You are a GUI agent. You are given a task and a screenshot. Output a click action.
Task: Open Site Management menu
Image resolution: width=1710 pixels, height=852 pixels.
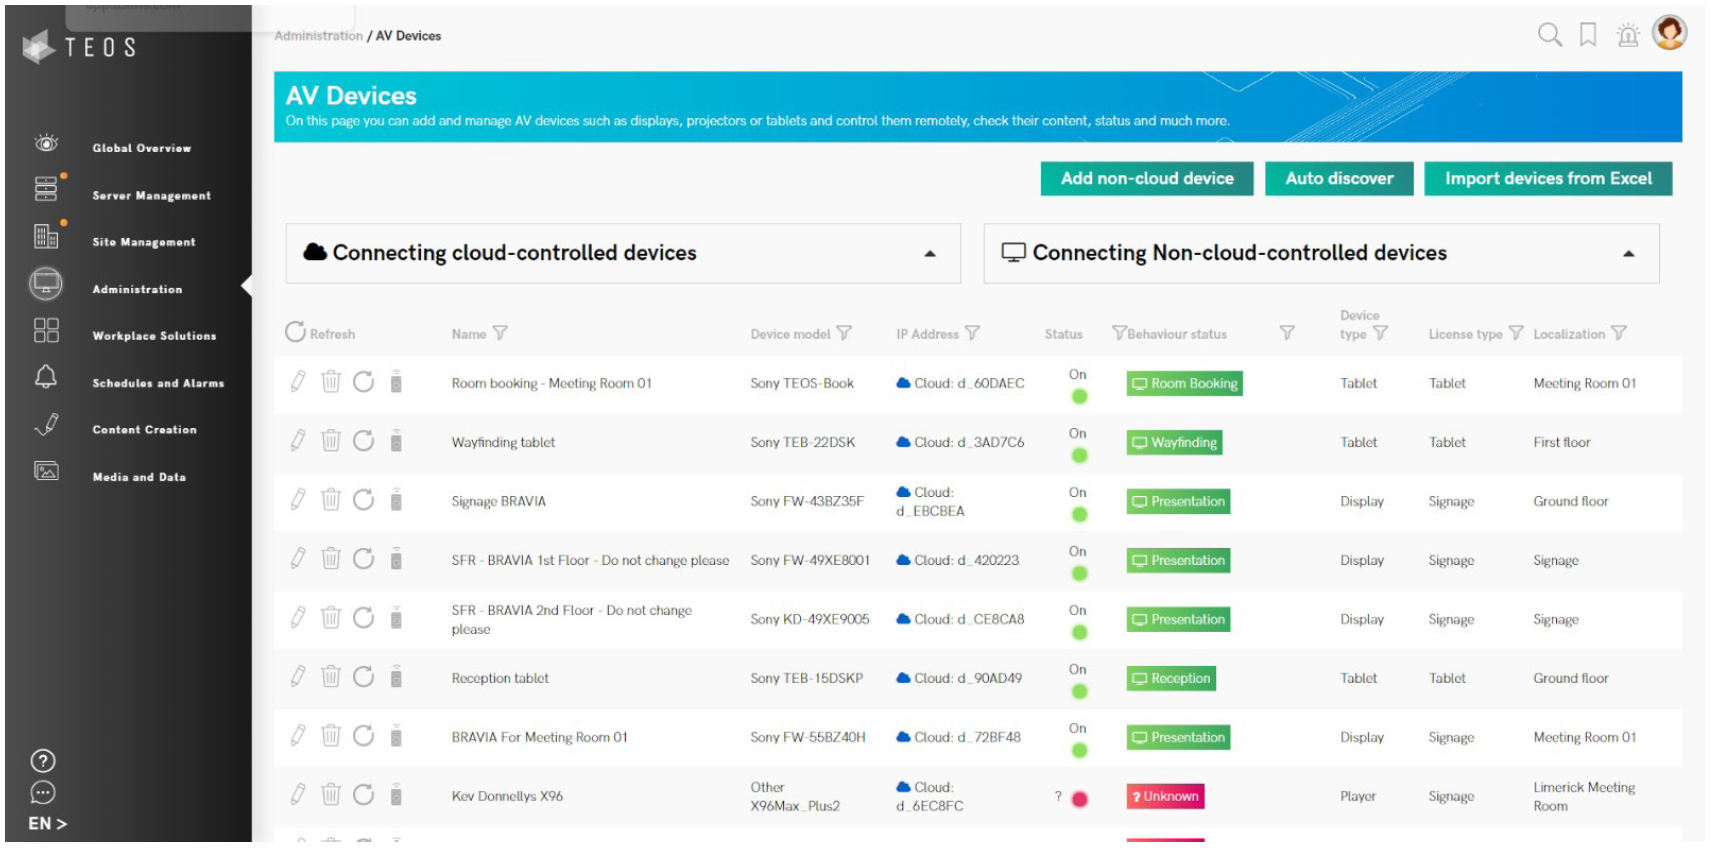point(144,242)
